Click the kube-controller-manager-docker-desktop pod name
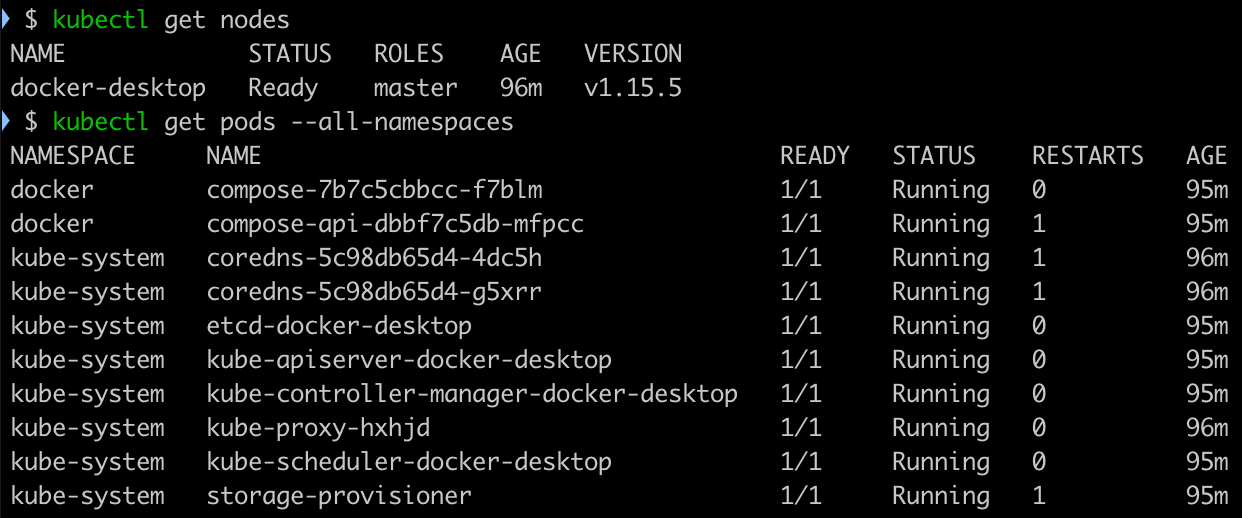1242x518 pixels. [472, 394]
